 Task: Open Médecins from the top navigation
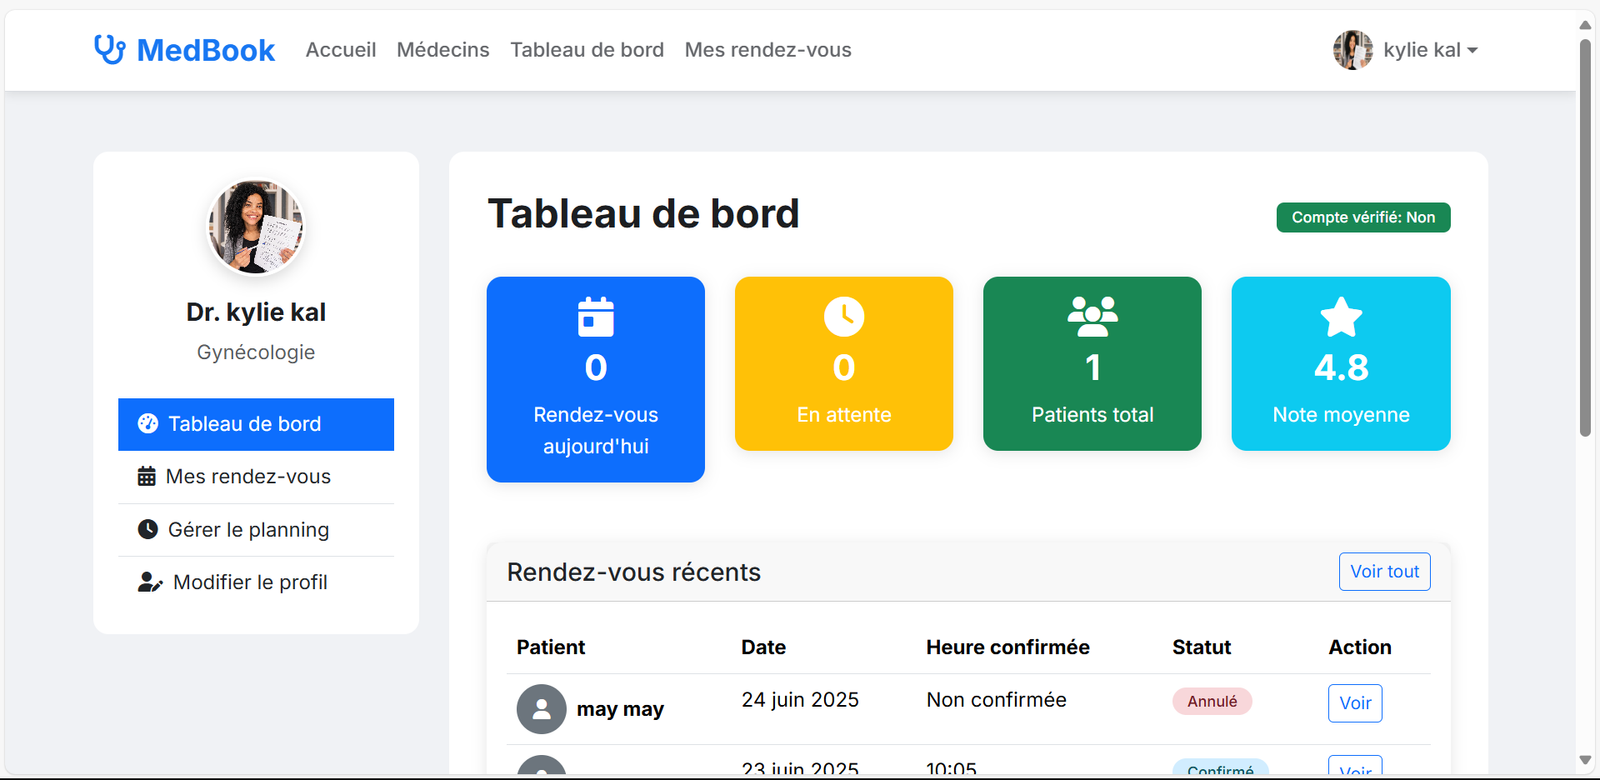point(443,50)
